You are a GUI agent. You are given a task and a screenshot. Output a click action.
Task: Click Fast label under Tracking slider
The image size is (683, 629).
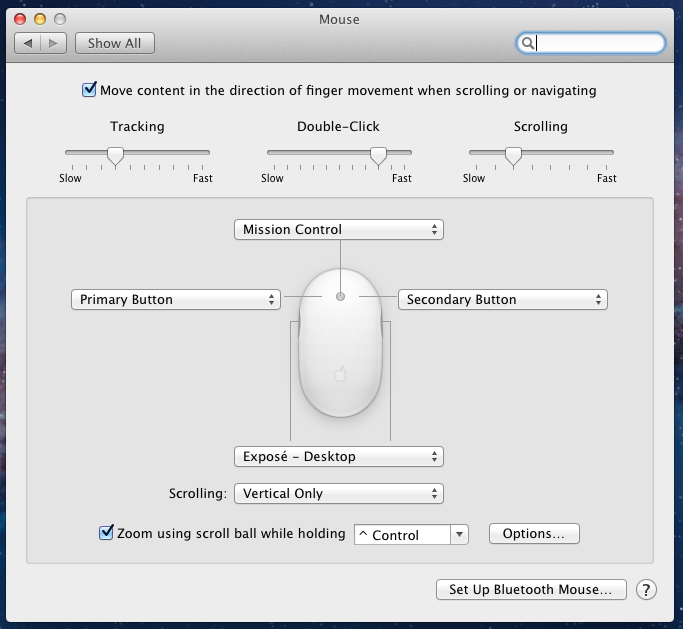(203, 178)
